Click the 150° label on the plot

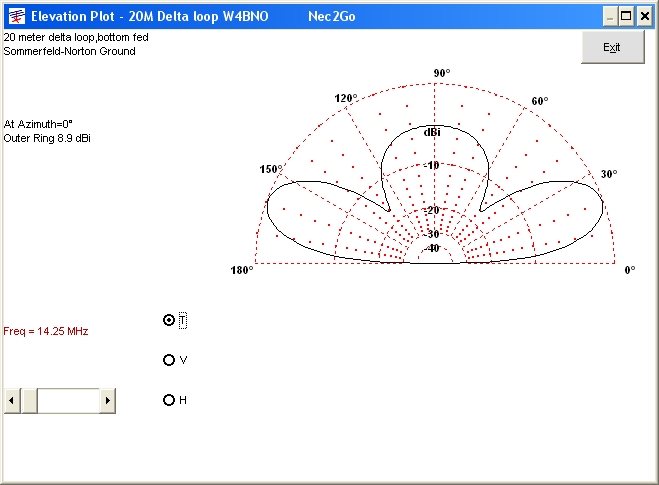(271, 169)
